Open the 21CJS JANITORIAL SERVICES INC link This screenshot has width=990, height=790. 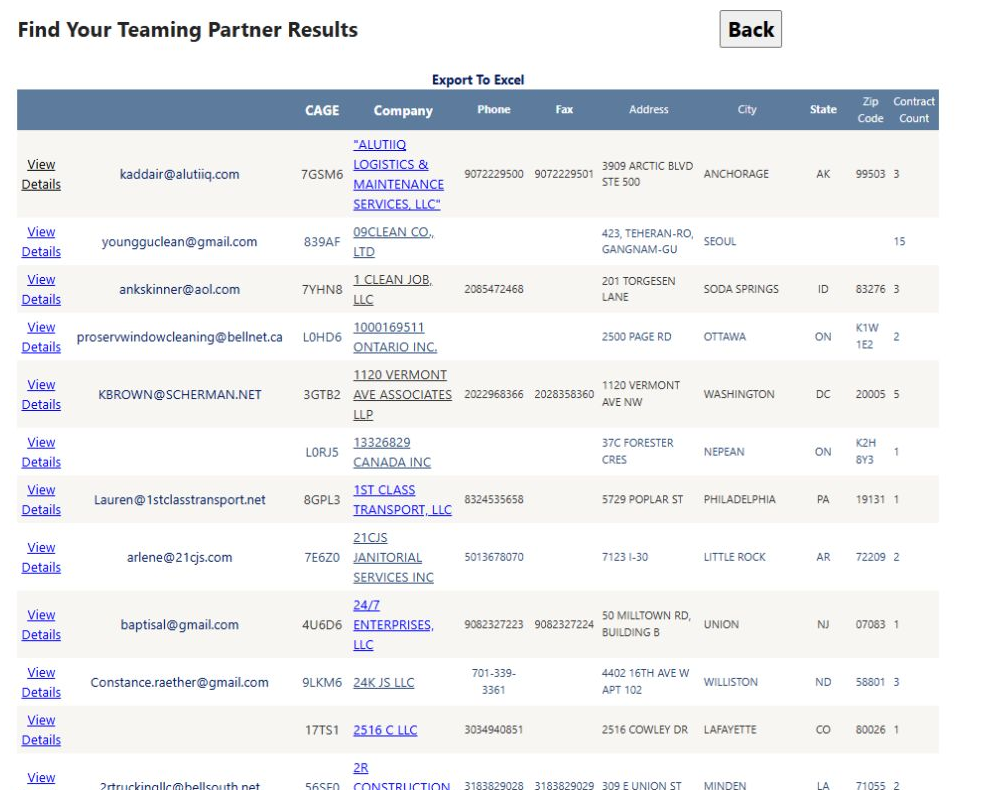point(393,557)
